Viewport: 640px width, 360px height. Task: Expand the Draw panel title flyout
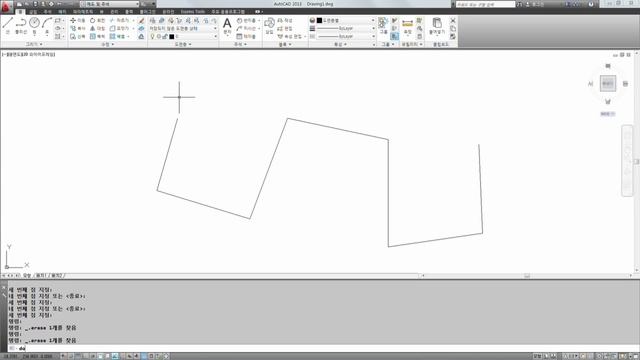pos(34,44)
